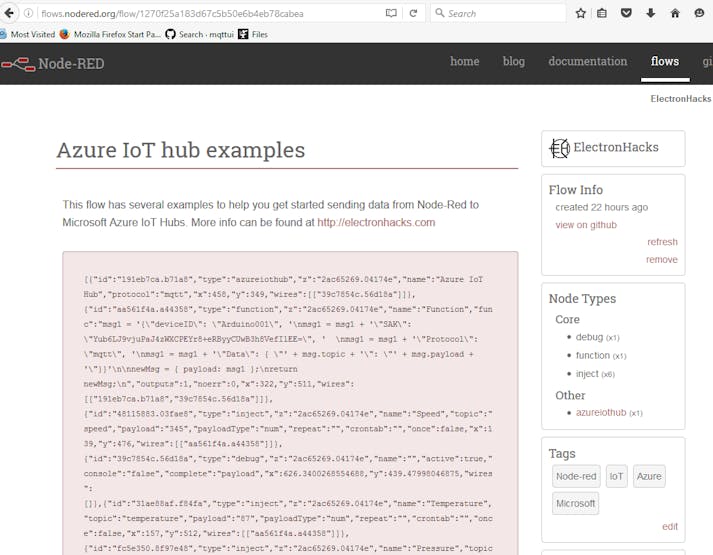The width and height of the screenshot is (713, 555).
Task: Select the Microsoft tag
Action: point(575,504)
